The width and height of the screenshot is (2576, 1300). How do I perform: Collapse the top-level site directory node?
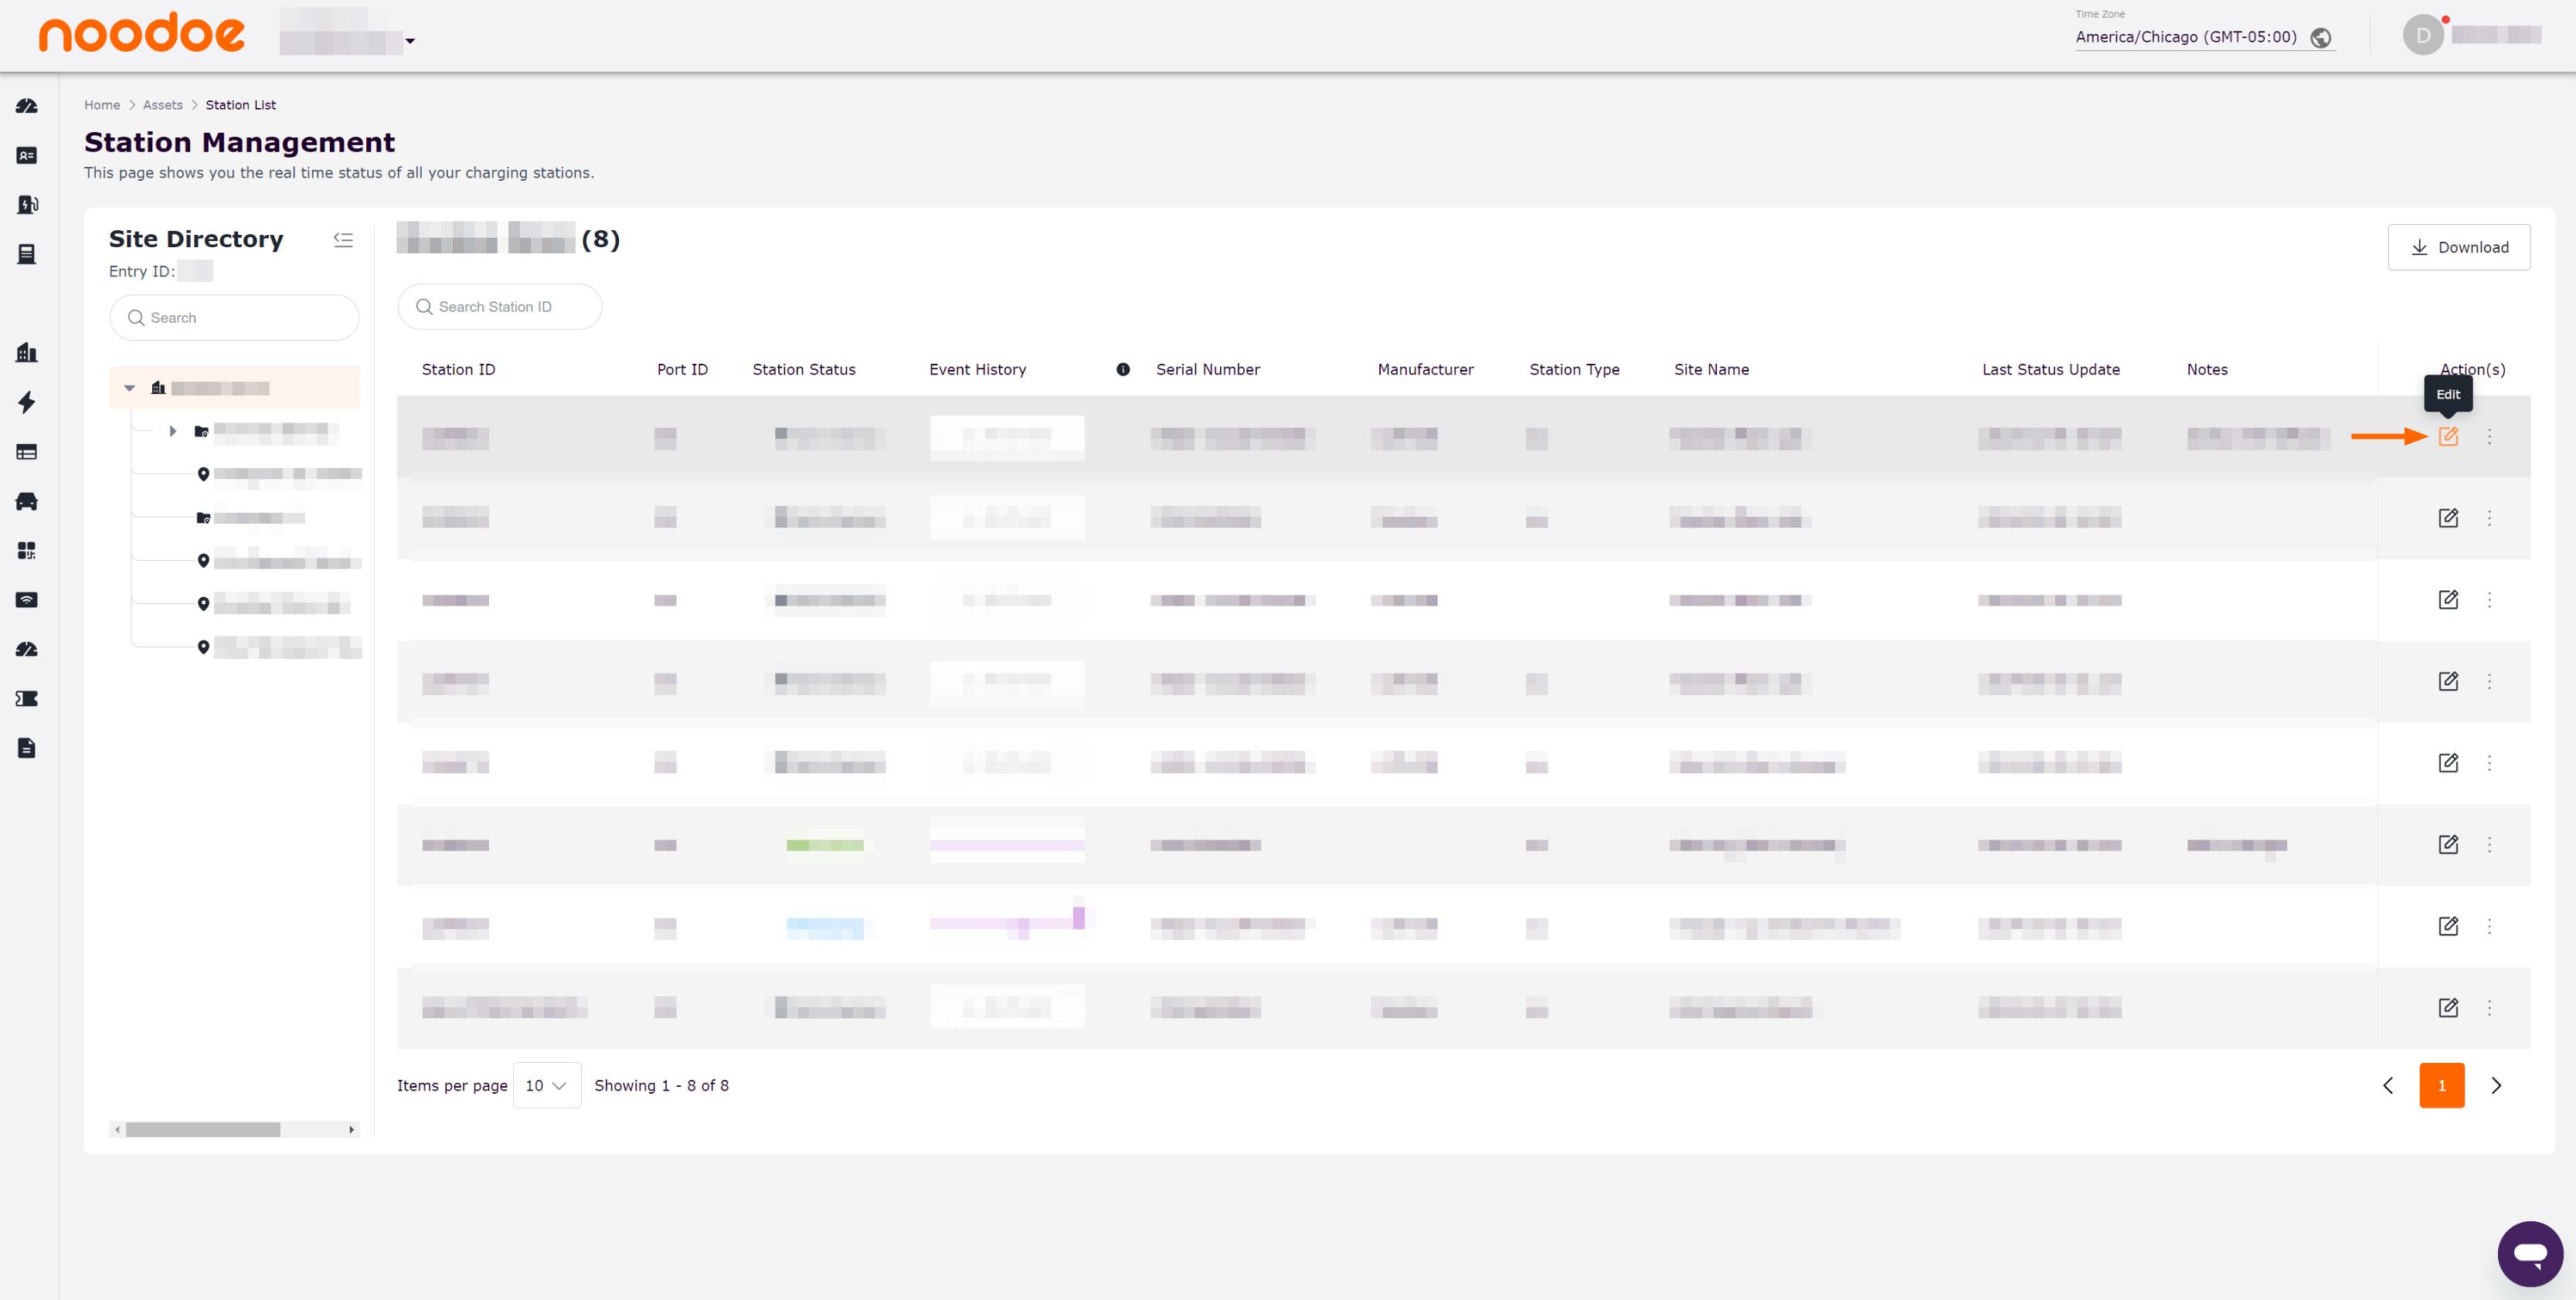(129, 388)
